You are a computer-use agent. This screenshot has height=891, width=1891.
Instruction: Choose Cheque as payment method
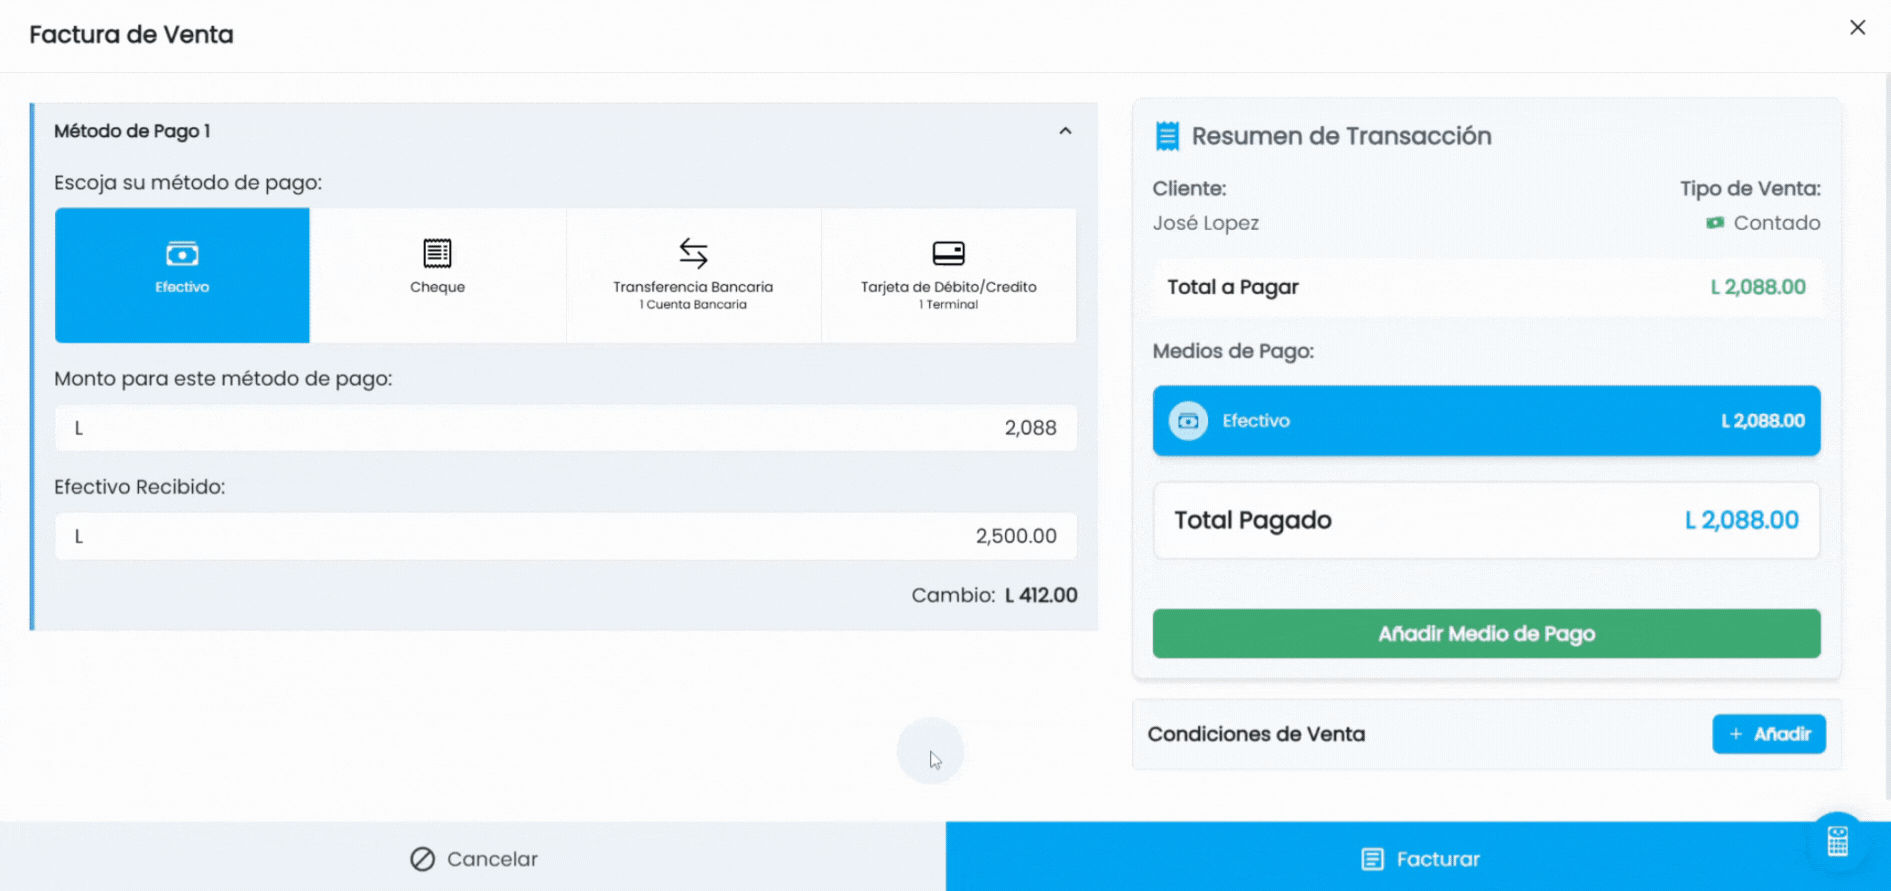pos(438,275)
